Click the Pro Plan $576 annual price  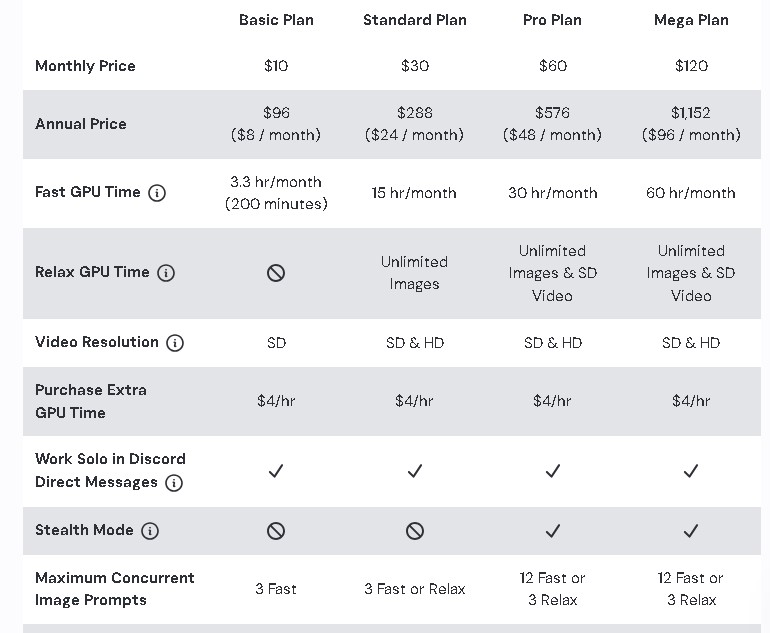553,113
